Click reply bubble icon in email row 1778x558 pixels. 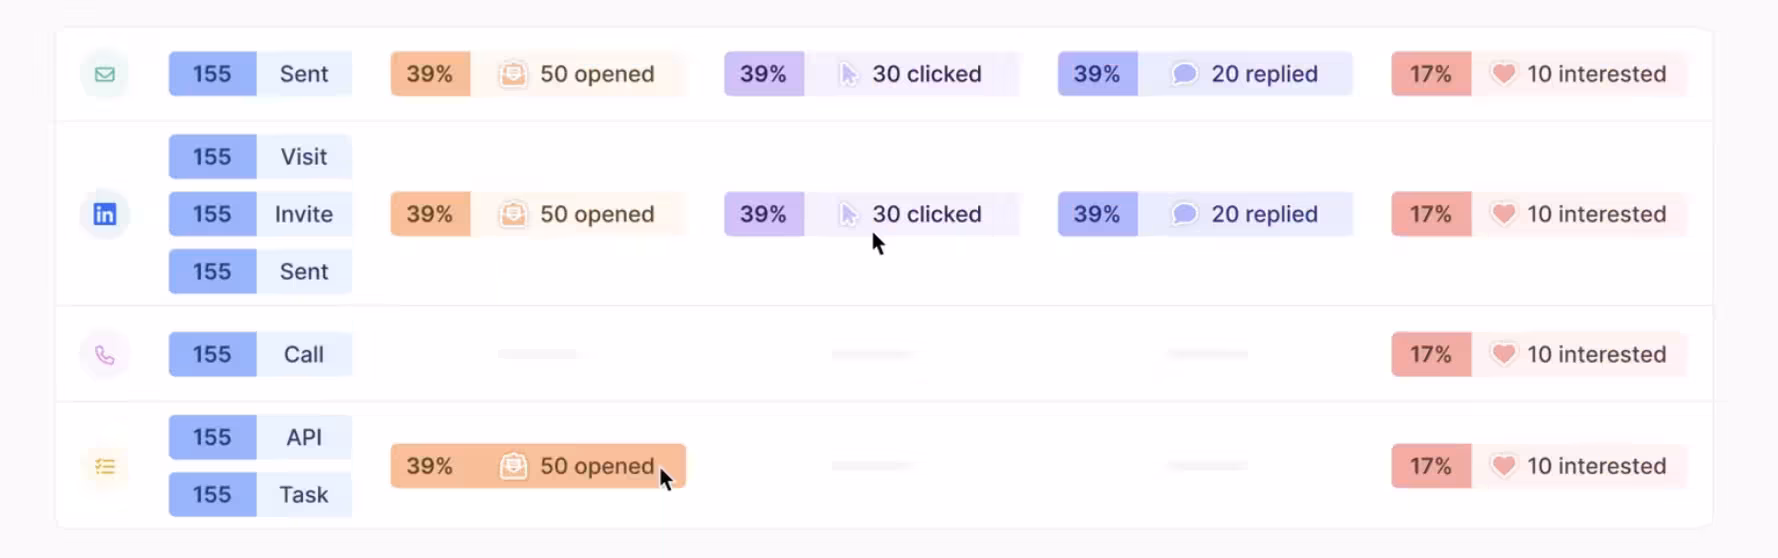[x=1184, y=74]
